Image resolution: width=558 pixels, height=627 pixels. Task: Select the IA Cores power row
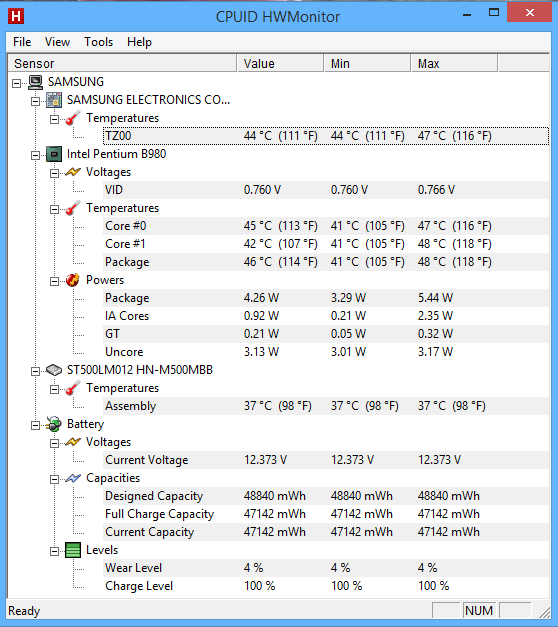tap(326, 316)
